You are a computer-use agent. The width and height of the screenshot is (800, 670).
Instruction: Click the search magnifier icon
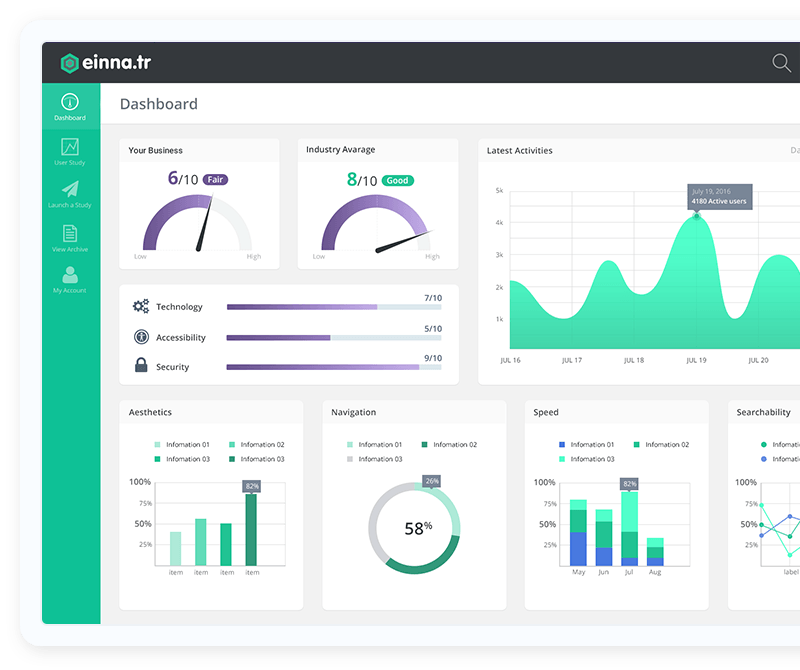pos(781,63)
